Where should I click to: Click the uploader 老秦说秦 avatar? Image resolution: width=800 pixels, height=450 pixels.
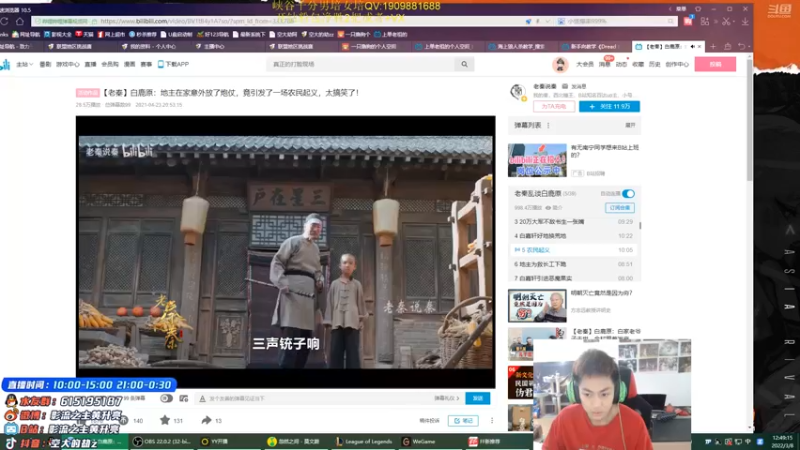(x=517, y=92)
